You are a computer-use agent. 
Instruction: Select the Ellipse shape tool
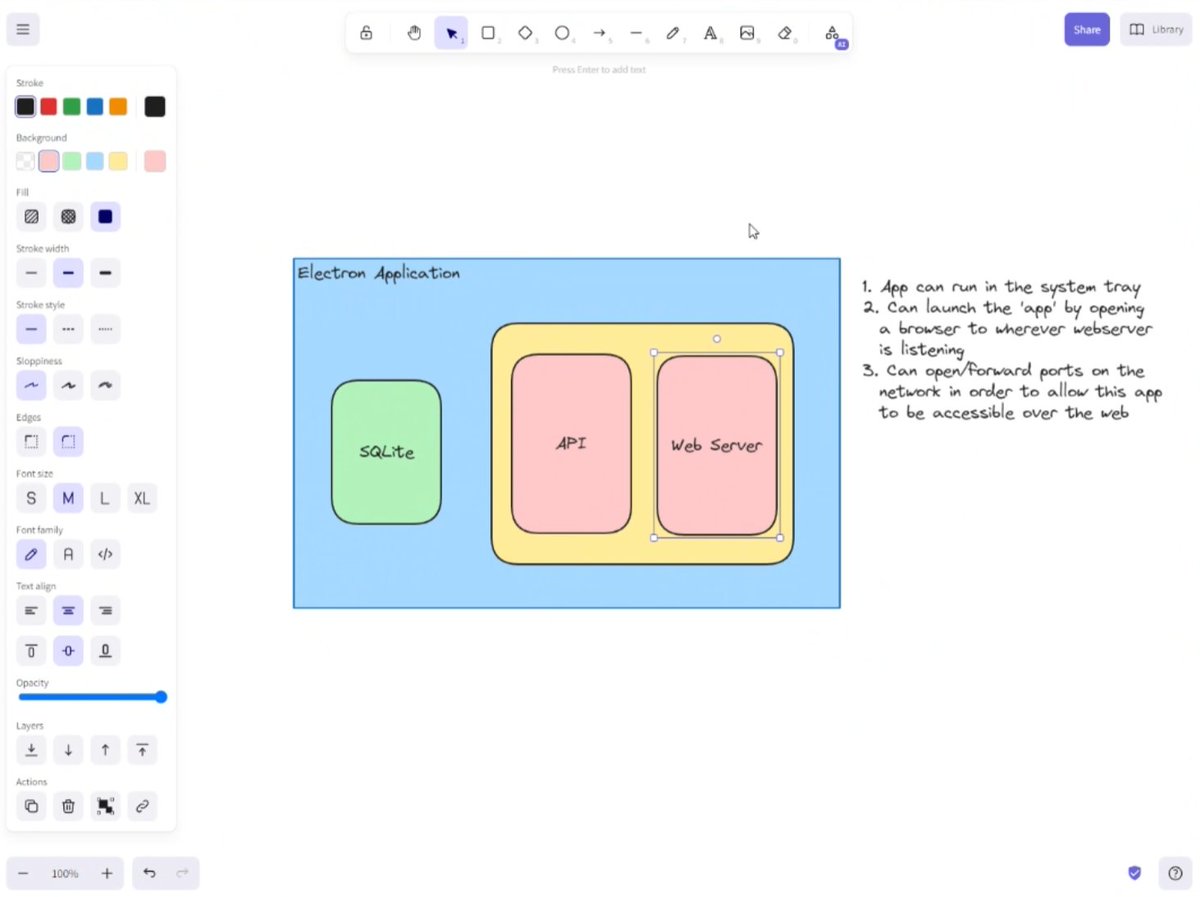tap(562, 33)
